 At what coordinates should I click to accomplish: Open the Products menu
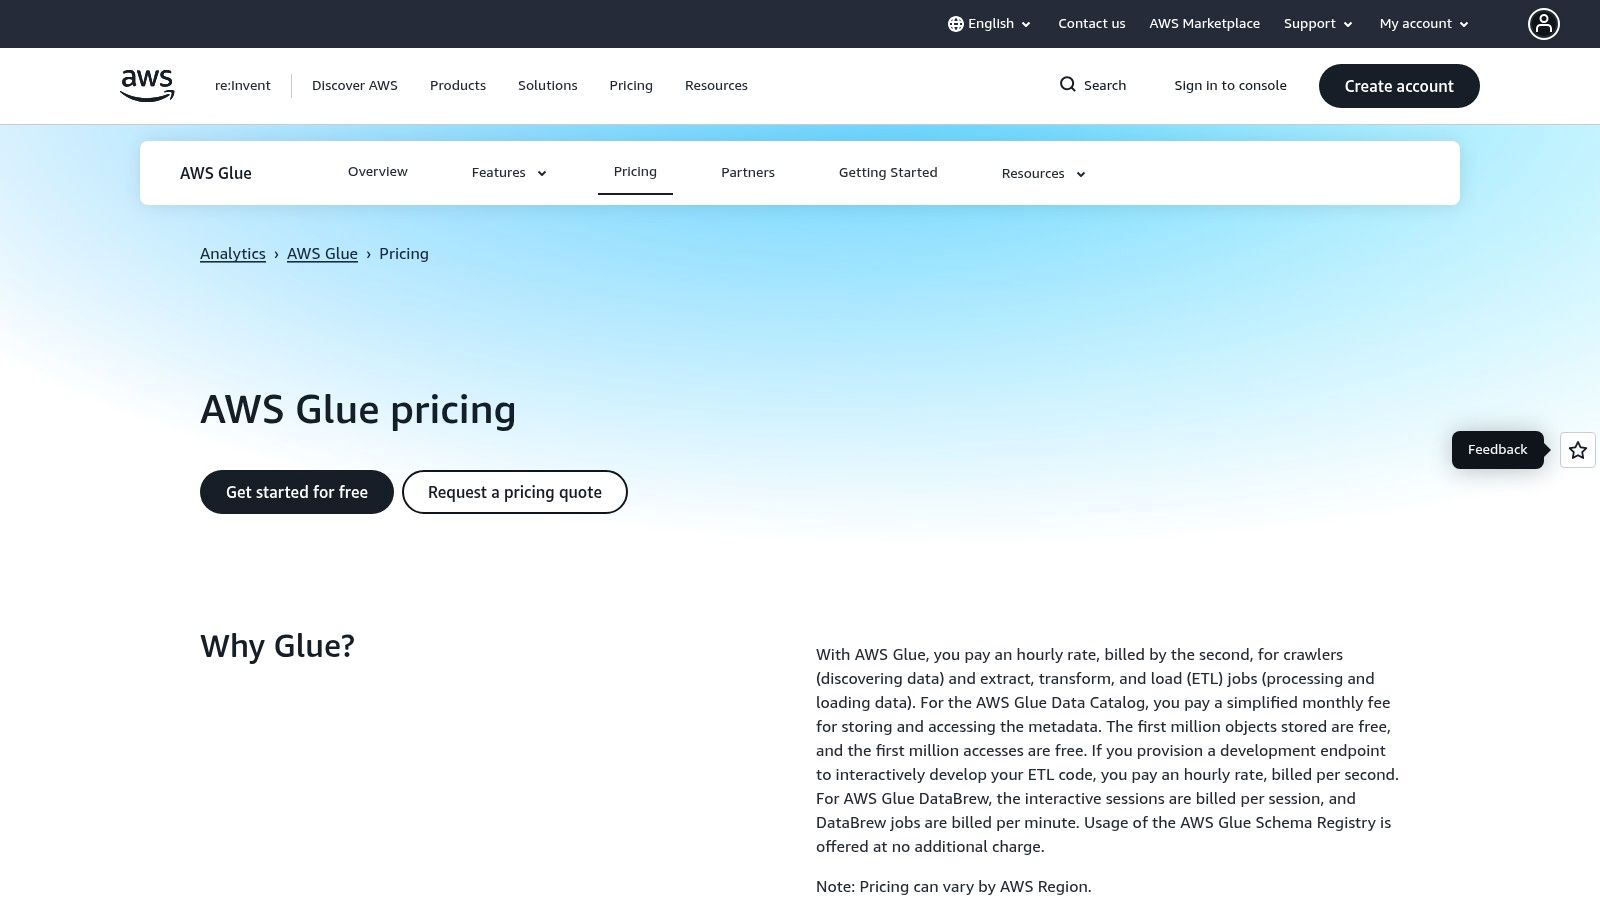(x=458, y=86)
